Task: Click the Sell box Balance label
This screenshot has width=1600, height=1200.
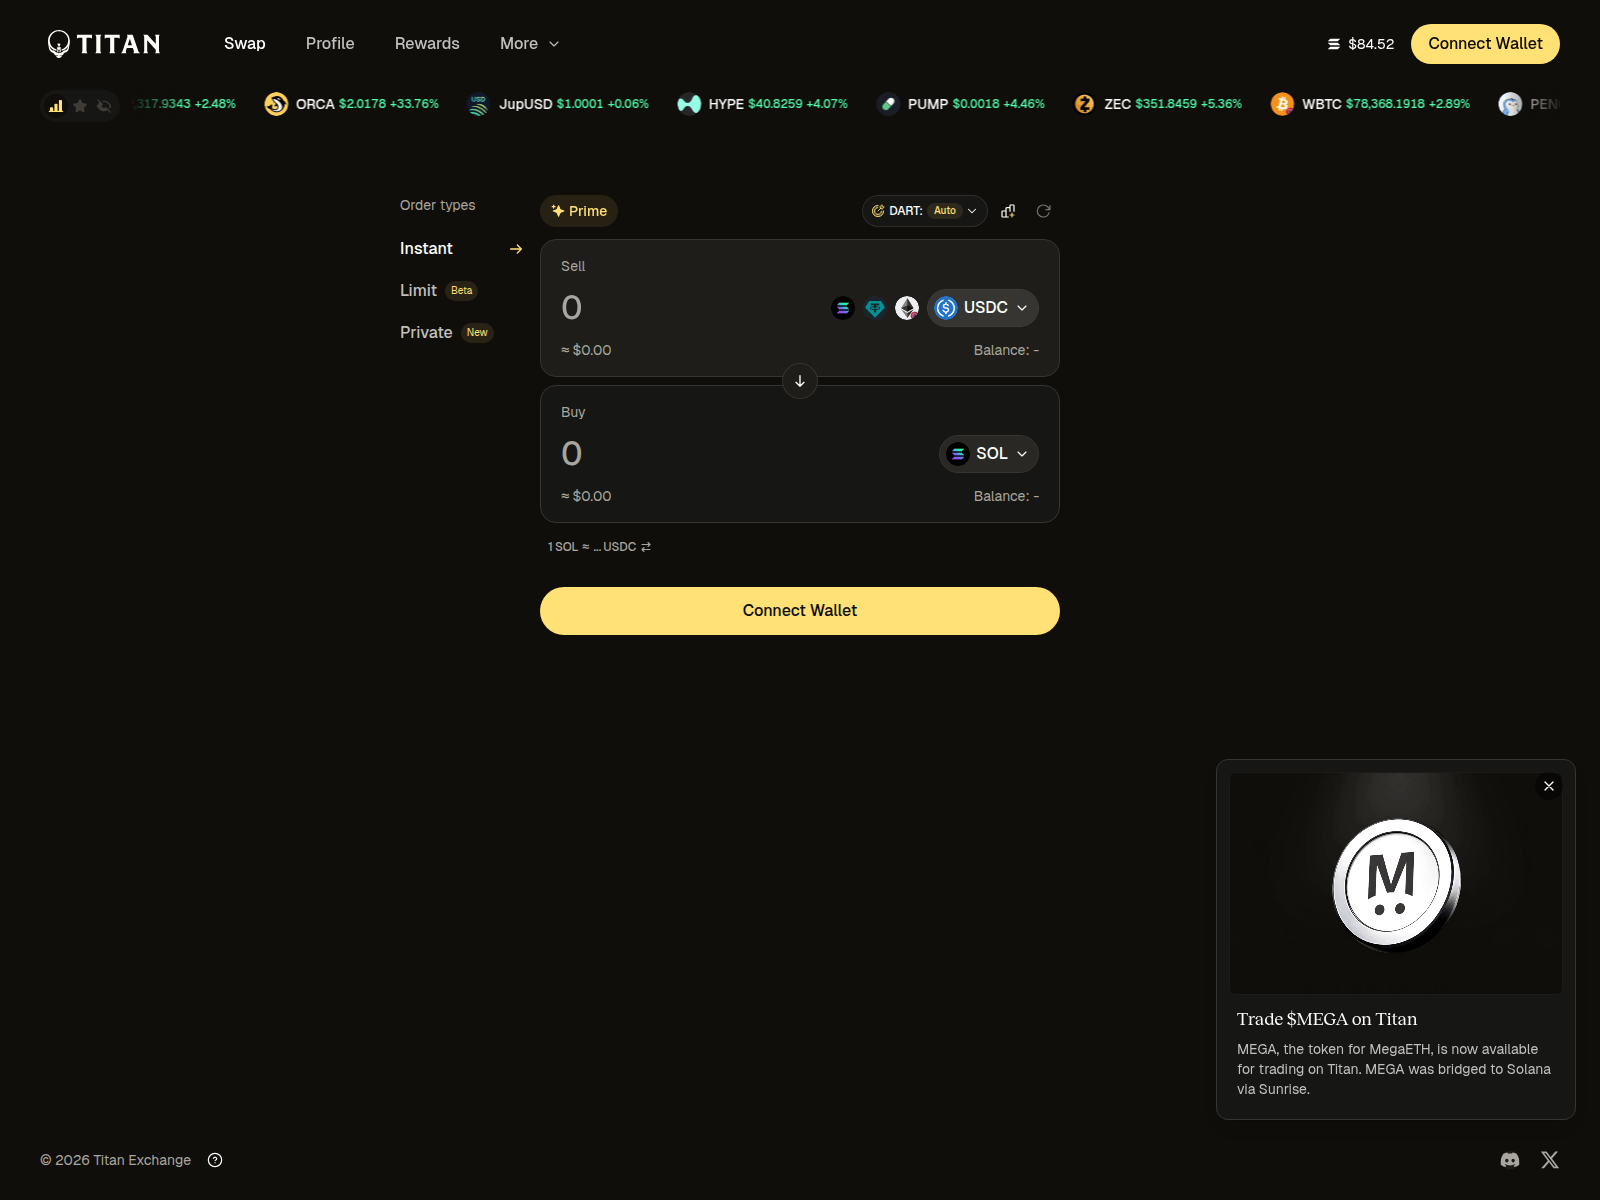Action: [1006, 350]
